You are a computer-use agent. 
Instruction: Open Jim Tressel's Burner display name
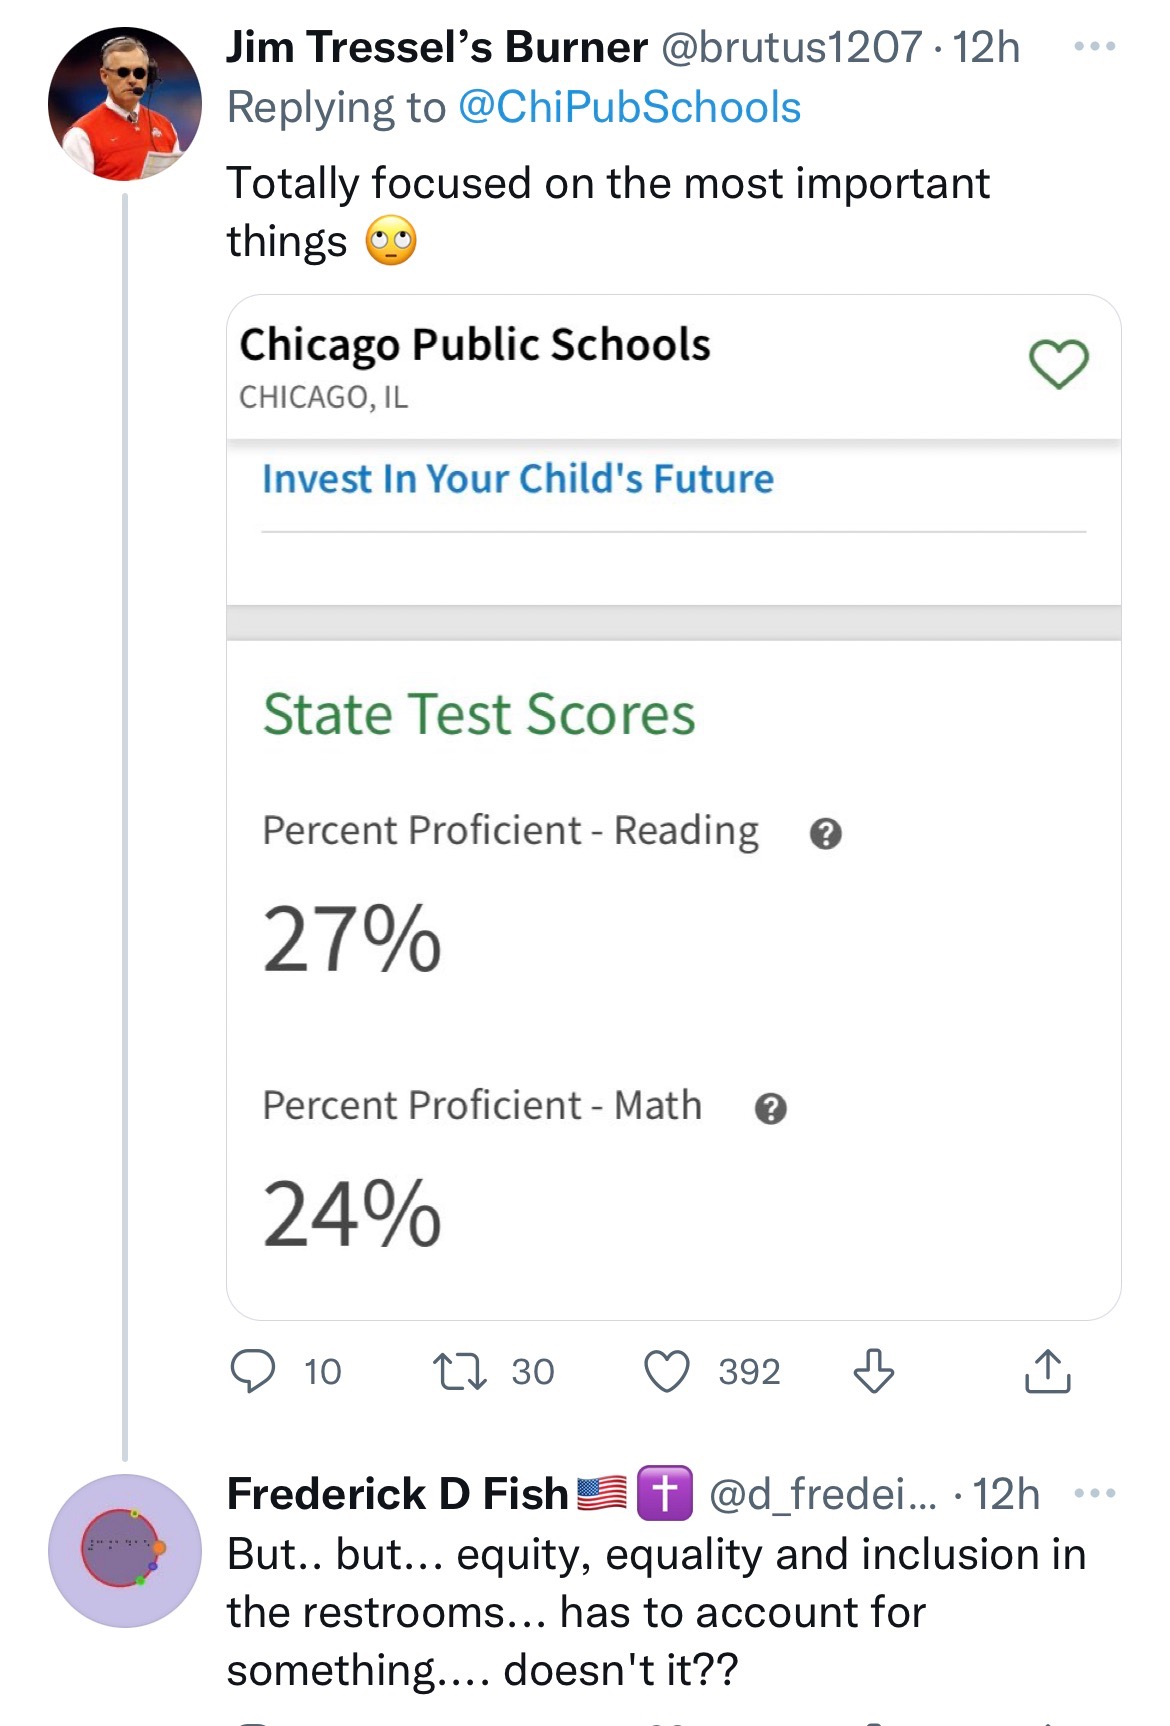(437, 47)
